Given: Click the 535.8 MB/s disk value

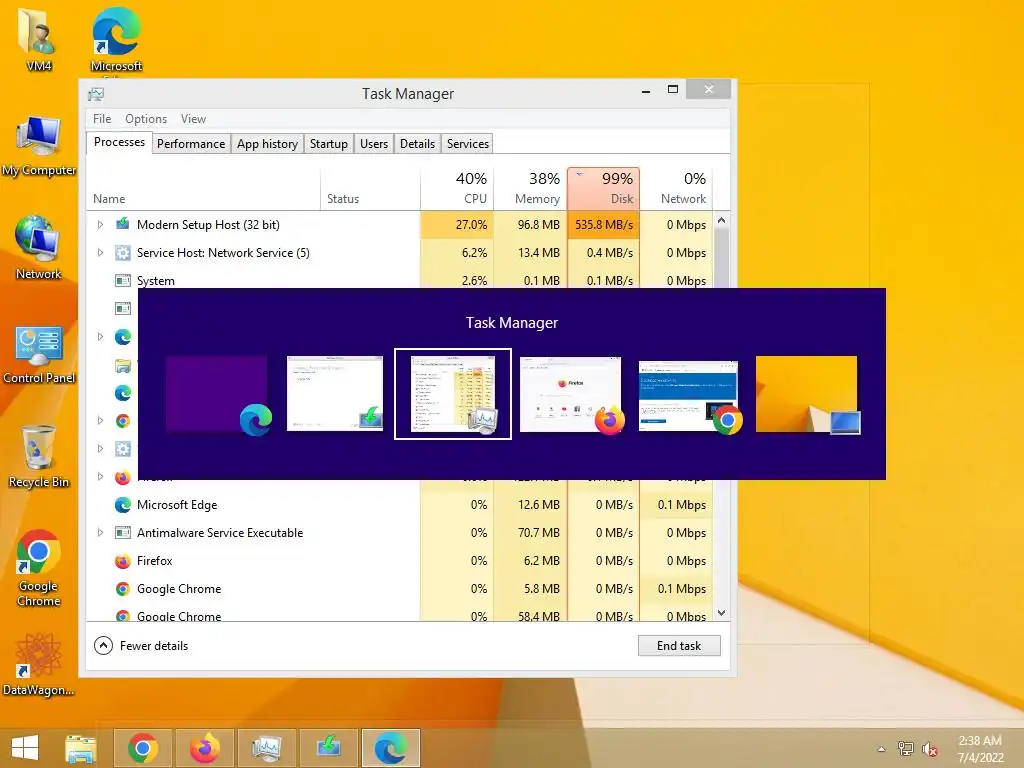Looking at the screenshot, I should coord(604,225).
